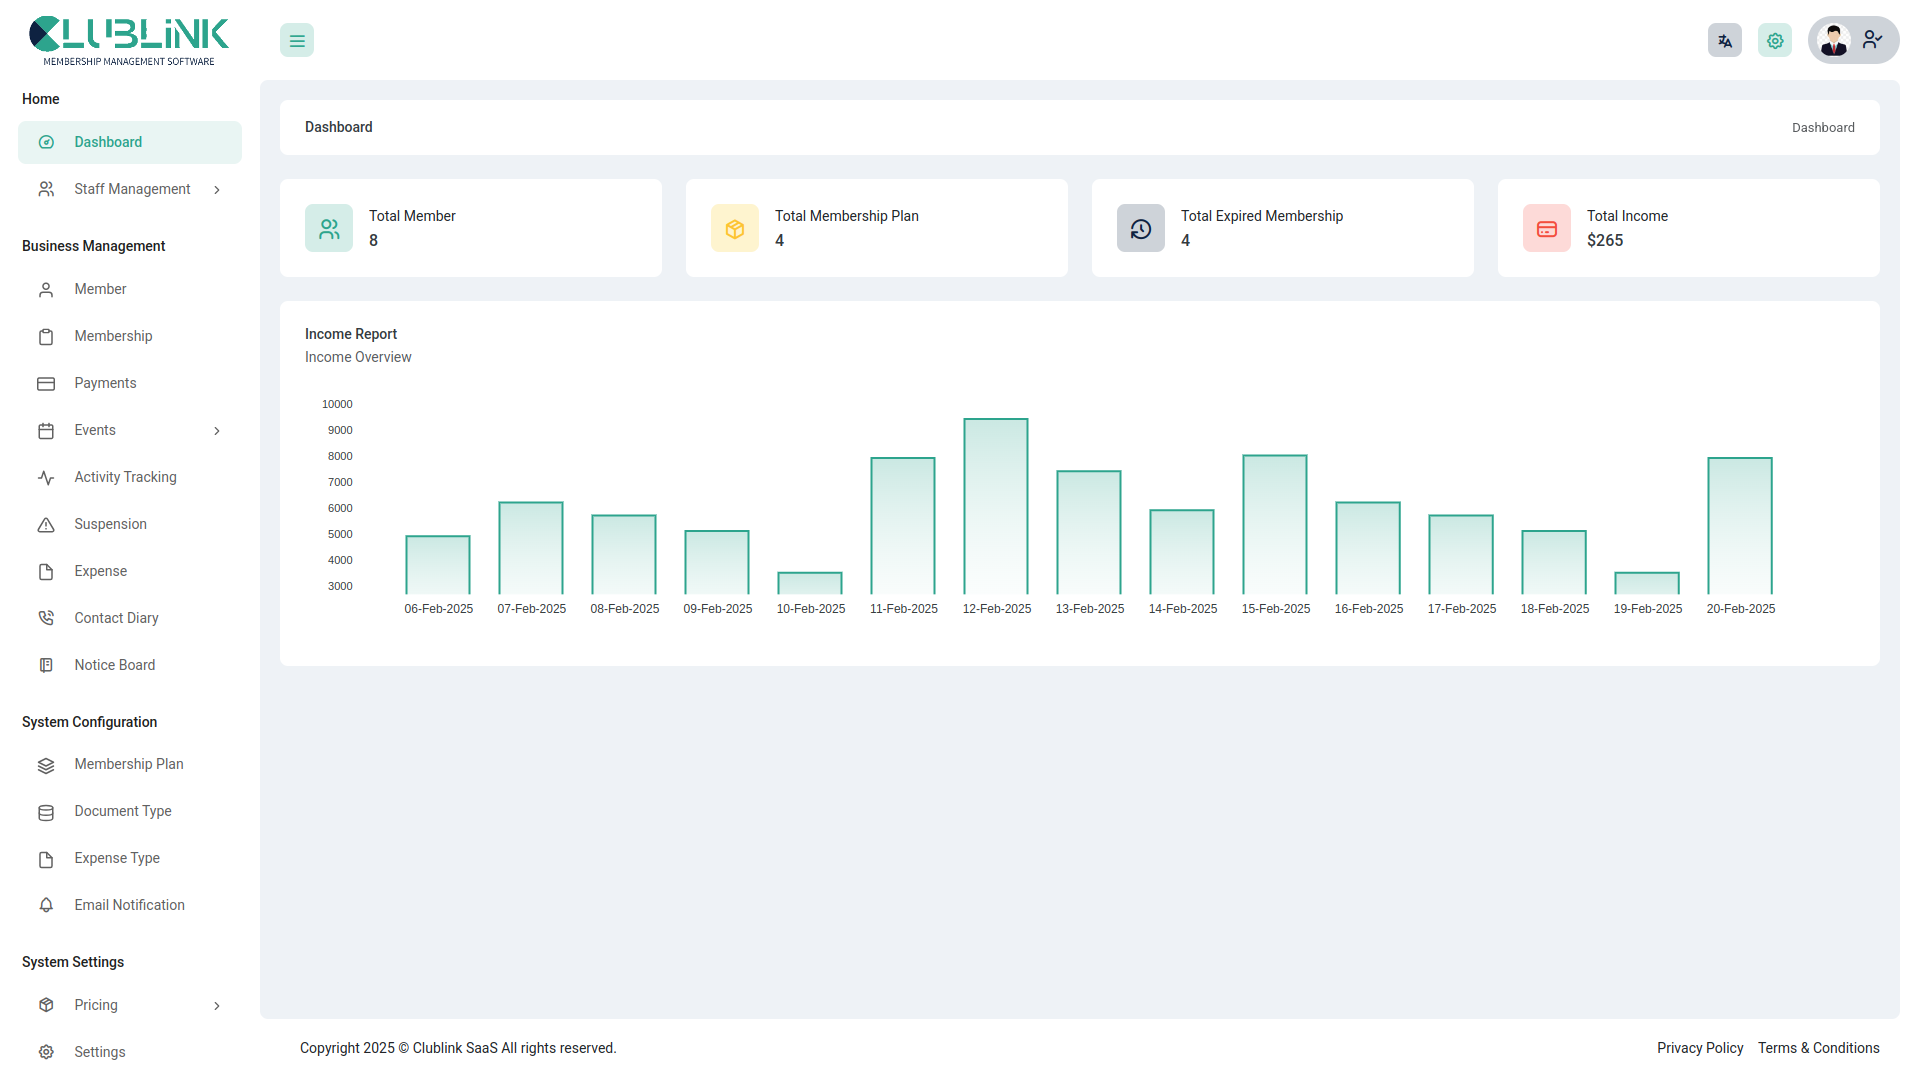Image resolution: width=1920 pixels, height=1080 pixels.
Task: Open the Privacy Policy link
Action: pos(1700,1048)
